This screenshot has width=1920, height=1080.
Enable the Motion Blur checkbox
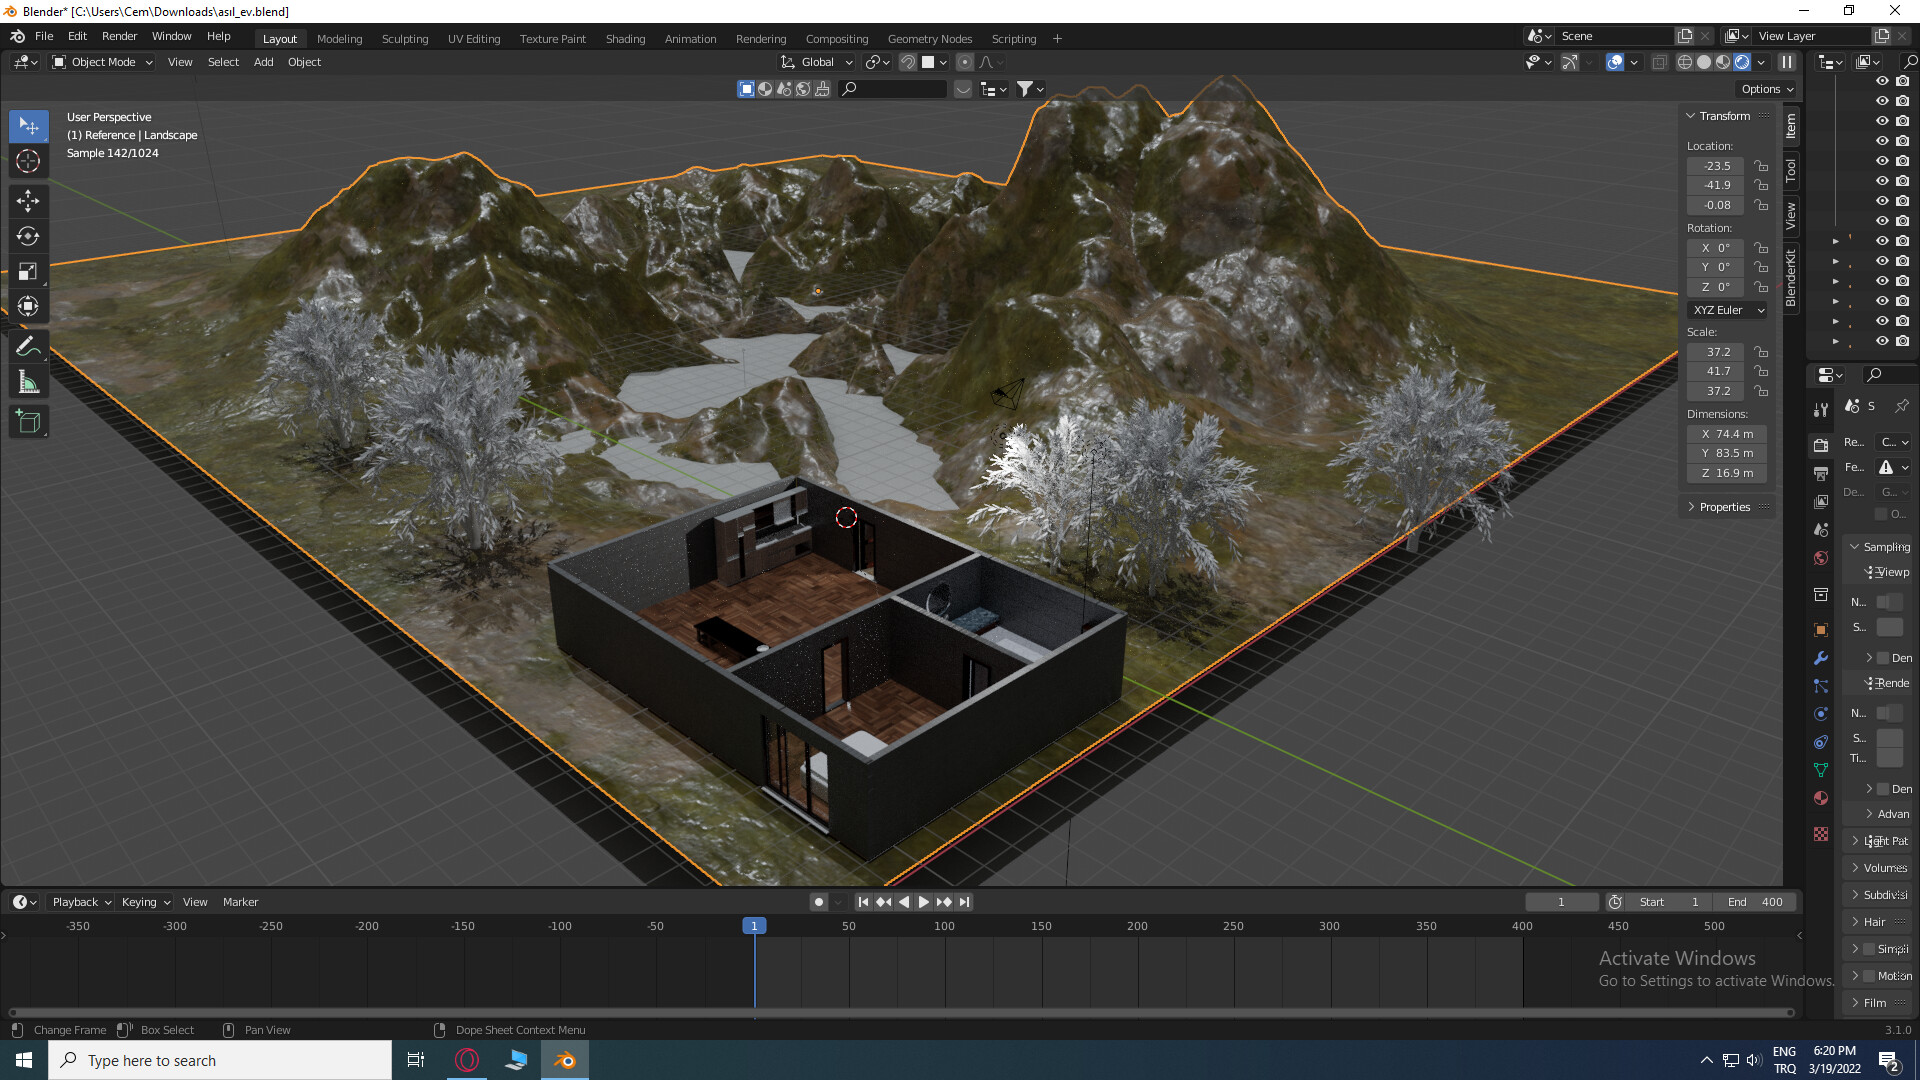tap(1869, 976)
